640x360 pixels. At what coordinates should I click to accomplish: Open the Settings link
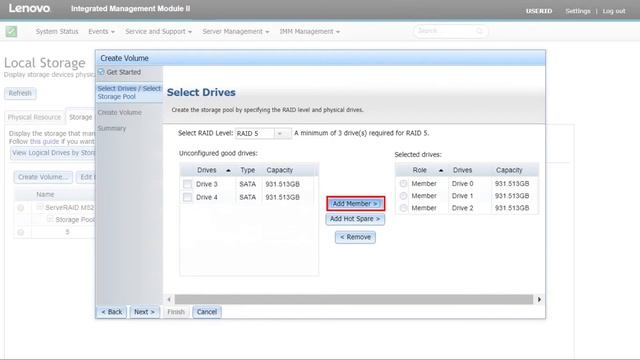click(578, 11)
